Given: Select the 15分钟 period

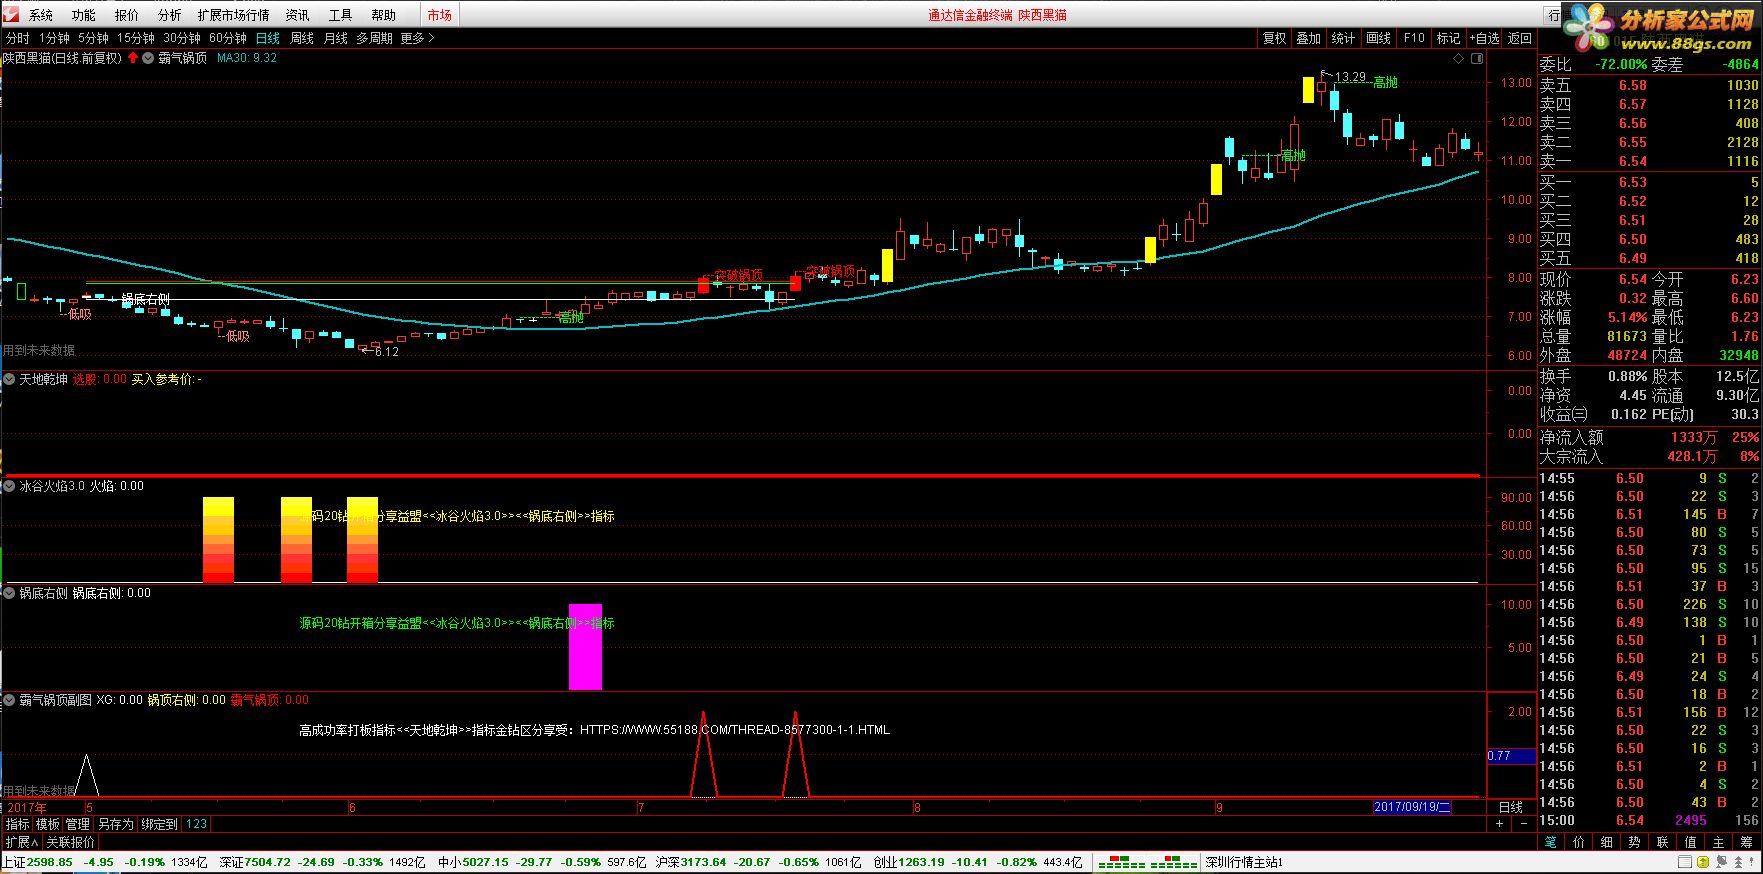Looking at the screenshot, I should pos(136,38).
